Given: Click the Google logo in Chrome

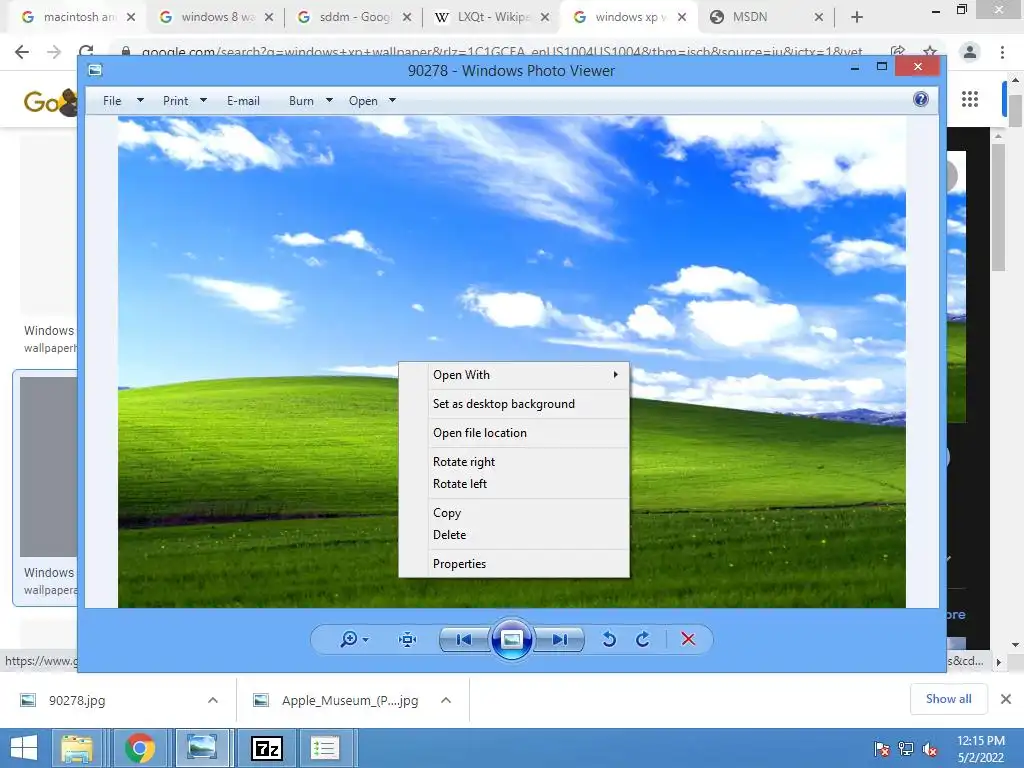Looking at the screenshot, I should [x=50, y=101].
